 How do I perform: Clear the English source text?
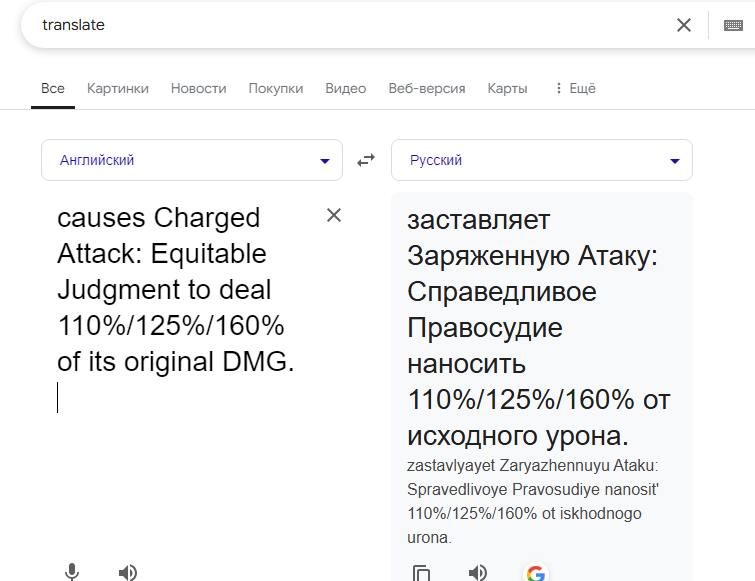click(x=334, y=215)
